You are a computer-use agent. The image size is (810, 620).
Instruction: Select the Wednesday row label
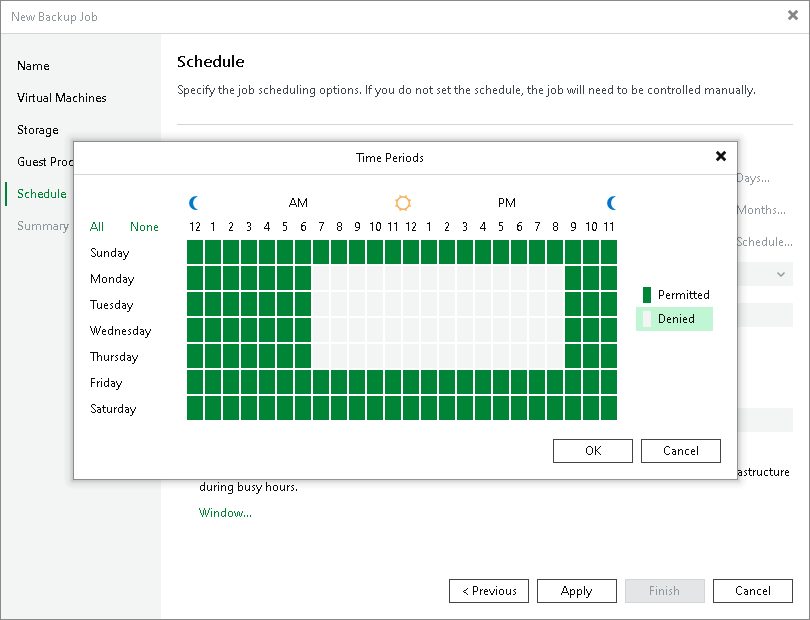pyautogui.click(x=120, y=331)
